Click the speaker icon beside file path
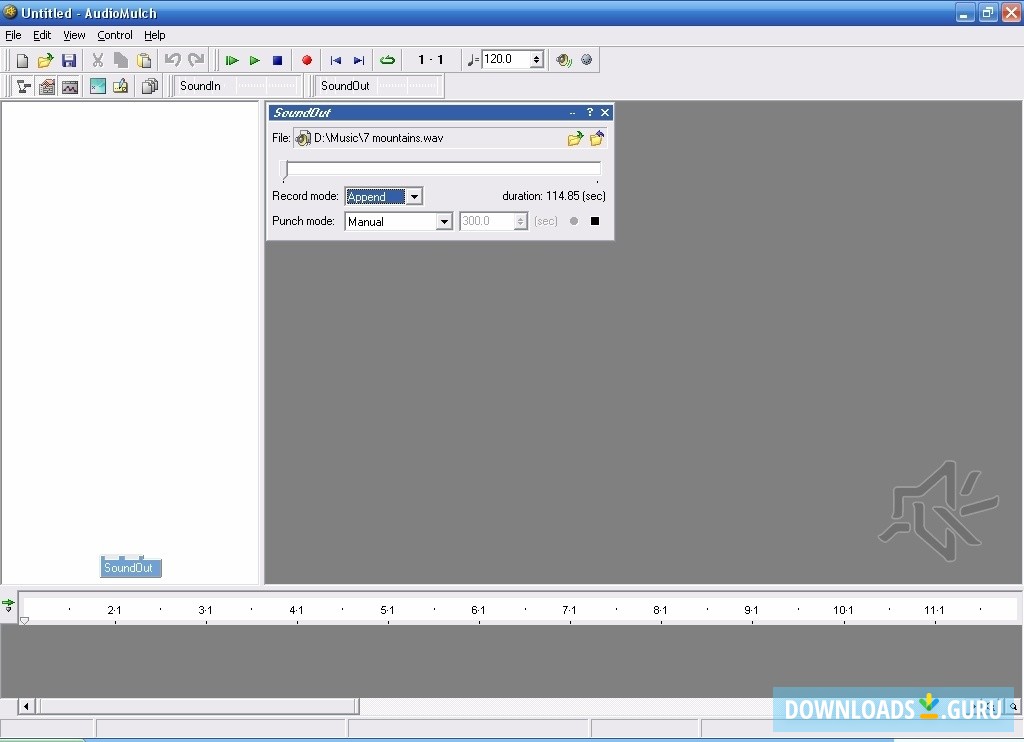The image size is (1024, 742). tap(303, 138)
